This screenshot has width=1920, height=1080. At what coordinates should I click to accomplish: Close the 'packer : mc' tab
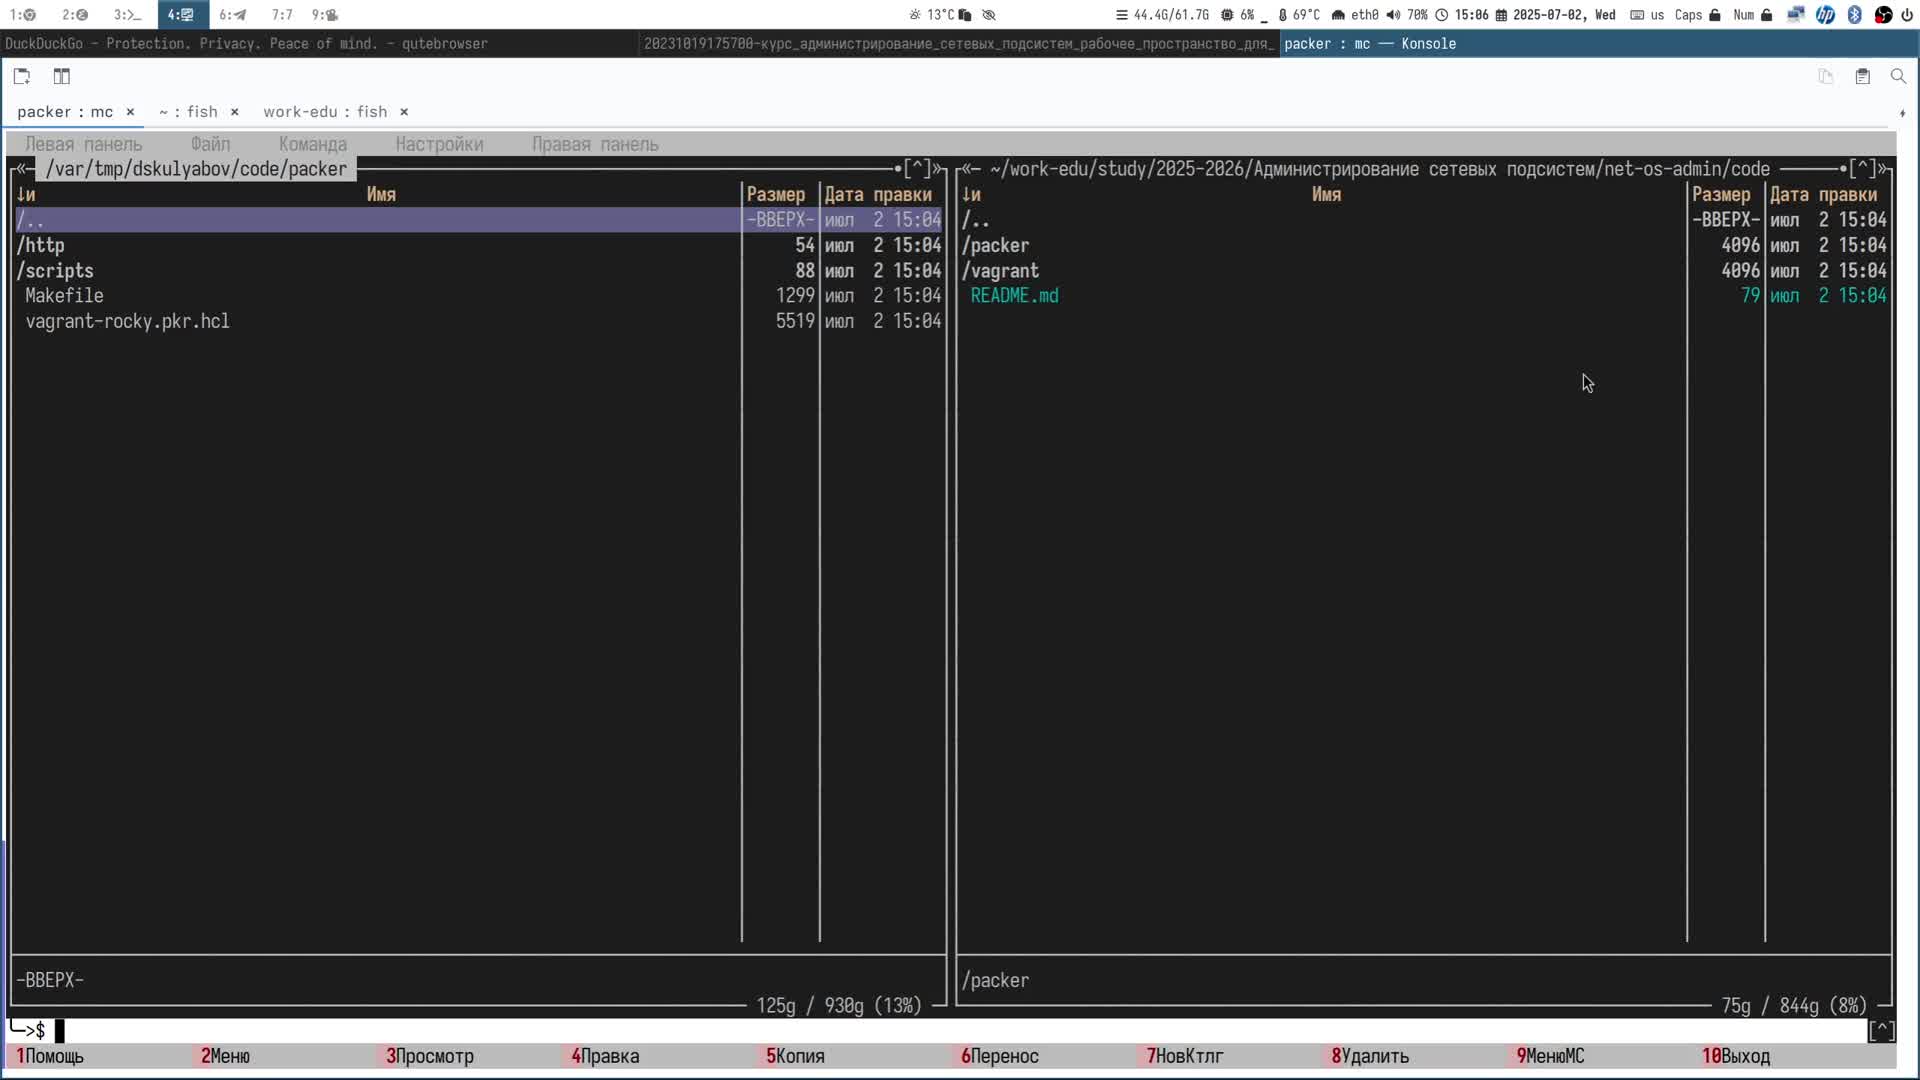point(130,112)
